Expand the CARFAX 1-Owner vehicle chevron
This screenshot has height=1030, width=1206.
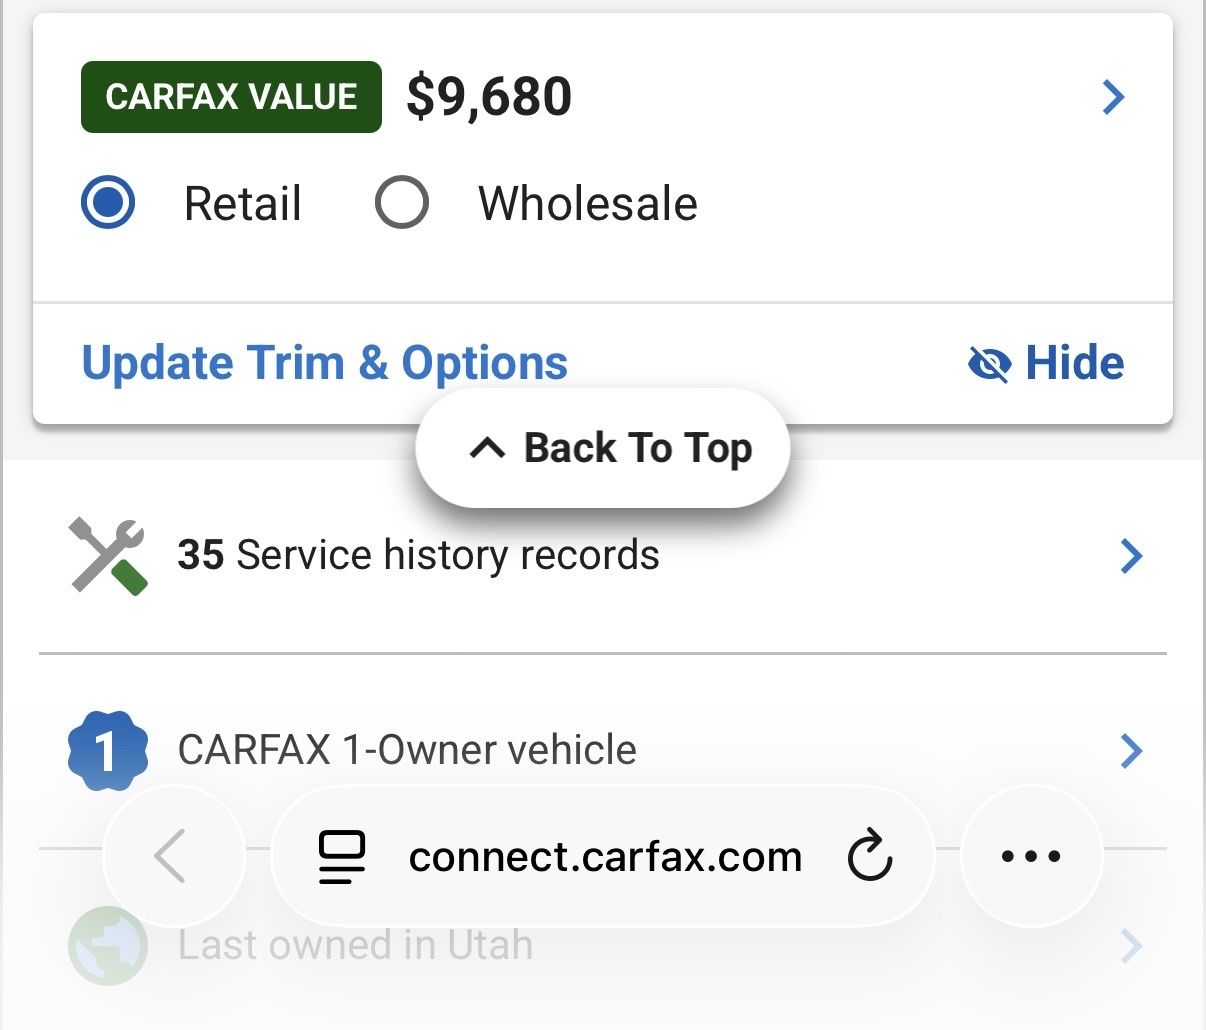1131,750
